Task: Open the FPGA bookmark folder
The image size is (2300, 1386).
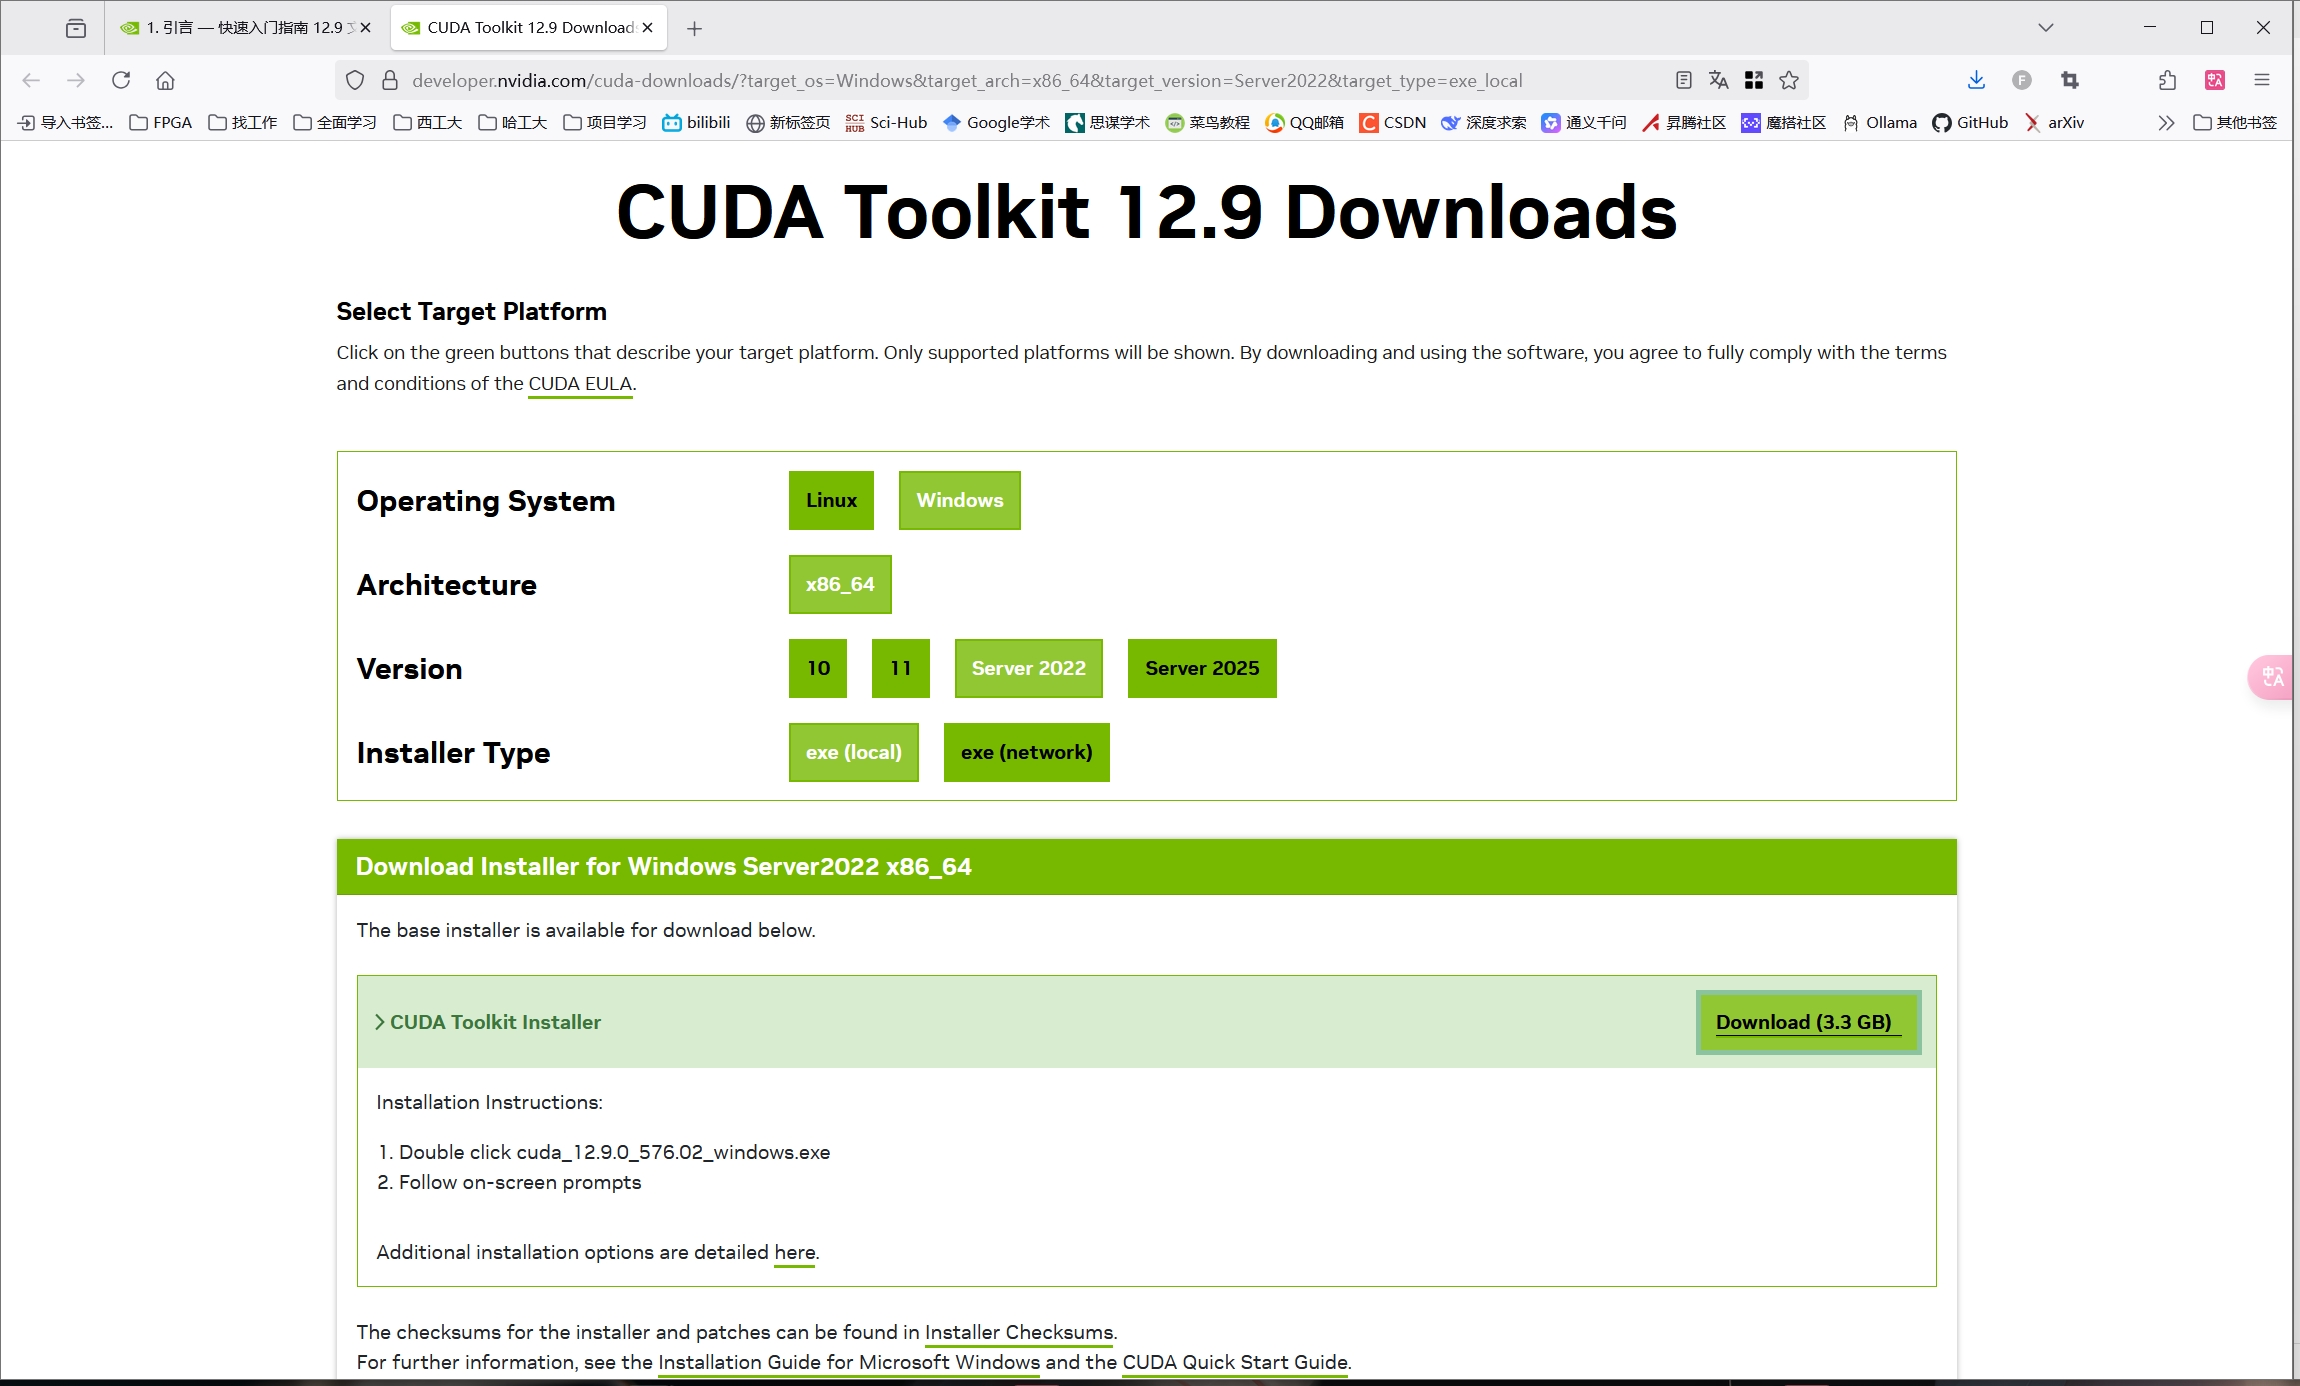Action: pos(161,123)
